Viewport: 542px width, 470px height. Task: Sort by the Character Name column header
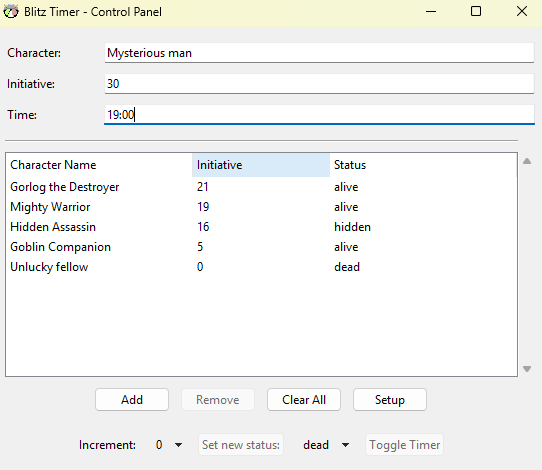[99, 165]
